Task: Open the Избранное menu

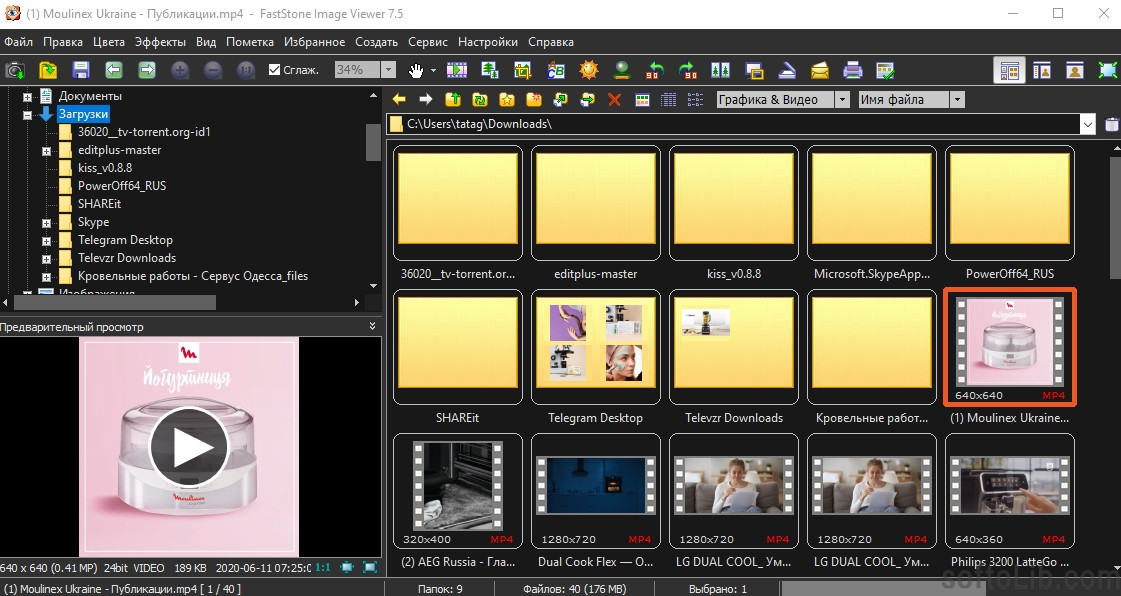Action: (315, 41)
